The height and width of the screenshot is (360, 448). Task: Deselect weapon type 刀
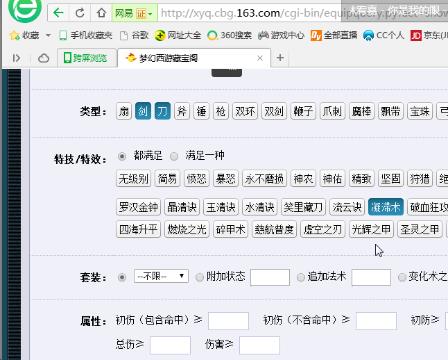(x=162, y=111)
